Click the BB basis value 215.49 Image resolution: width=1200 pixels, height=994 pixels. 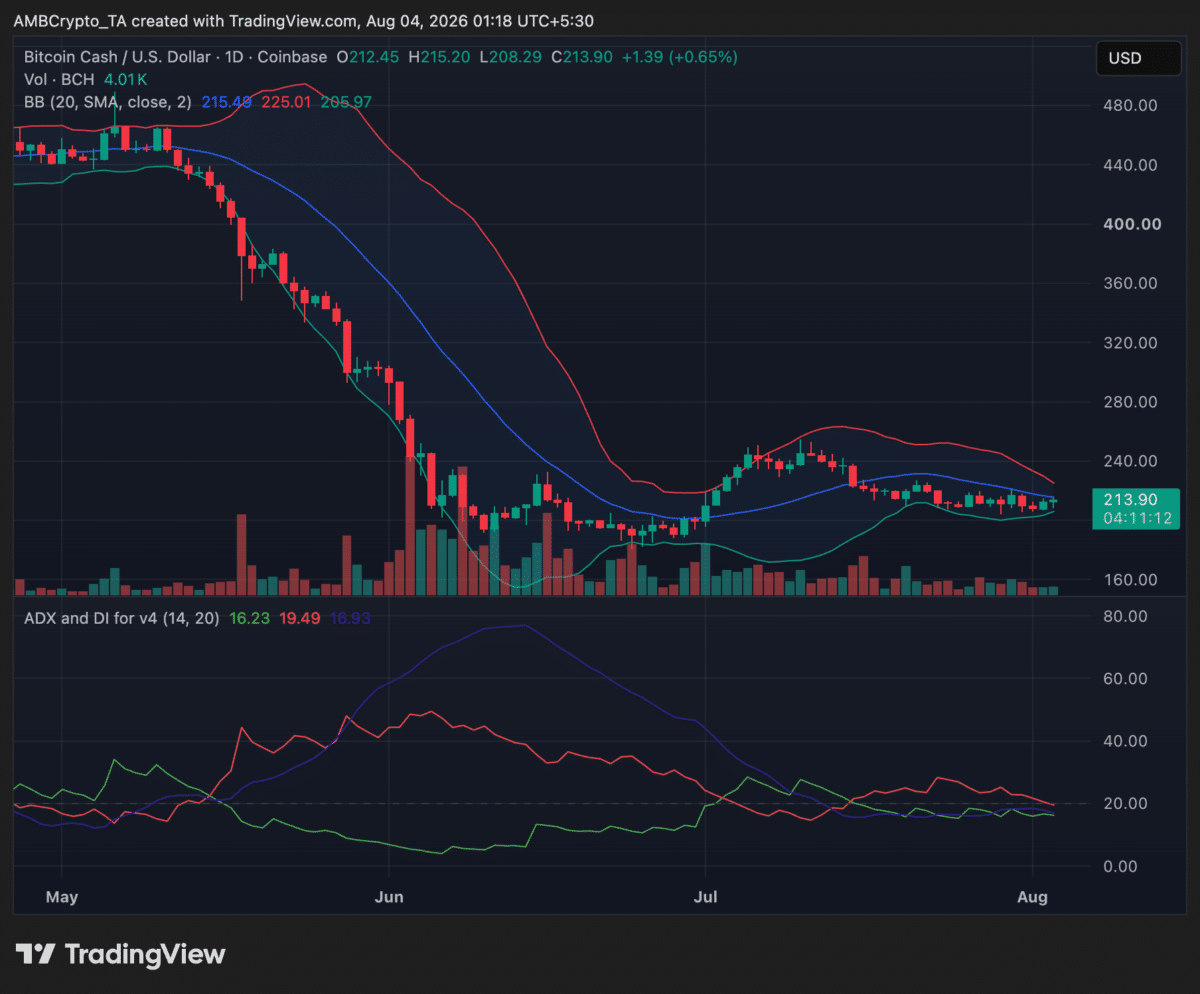click(227, 101)
